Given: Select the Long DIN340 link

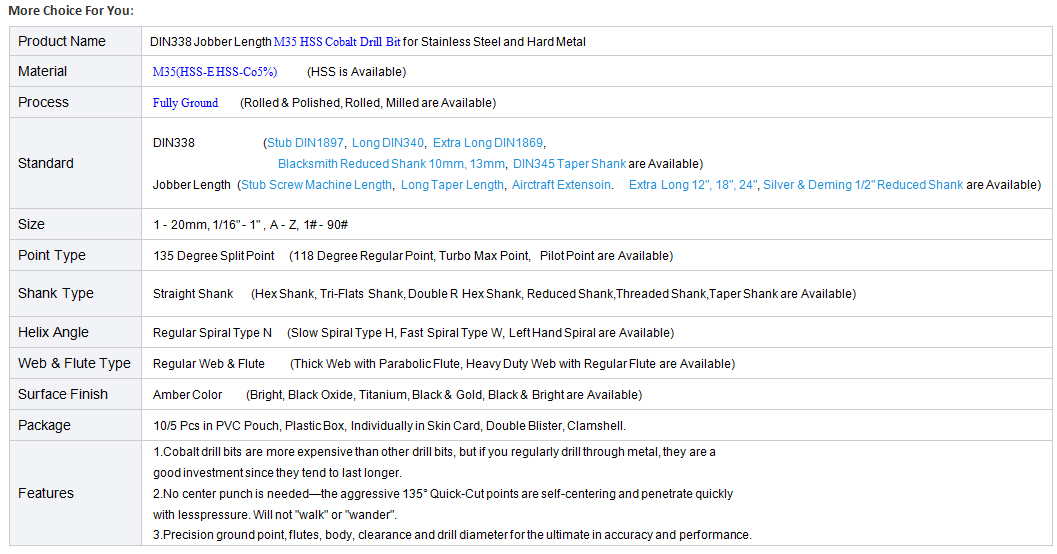Looking at the screenshot, I should (388, 143).
